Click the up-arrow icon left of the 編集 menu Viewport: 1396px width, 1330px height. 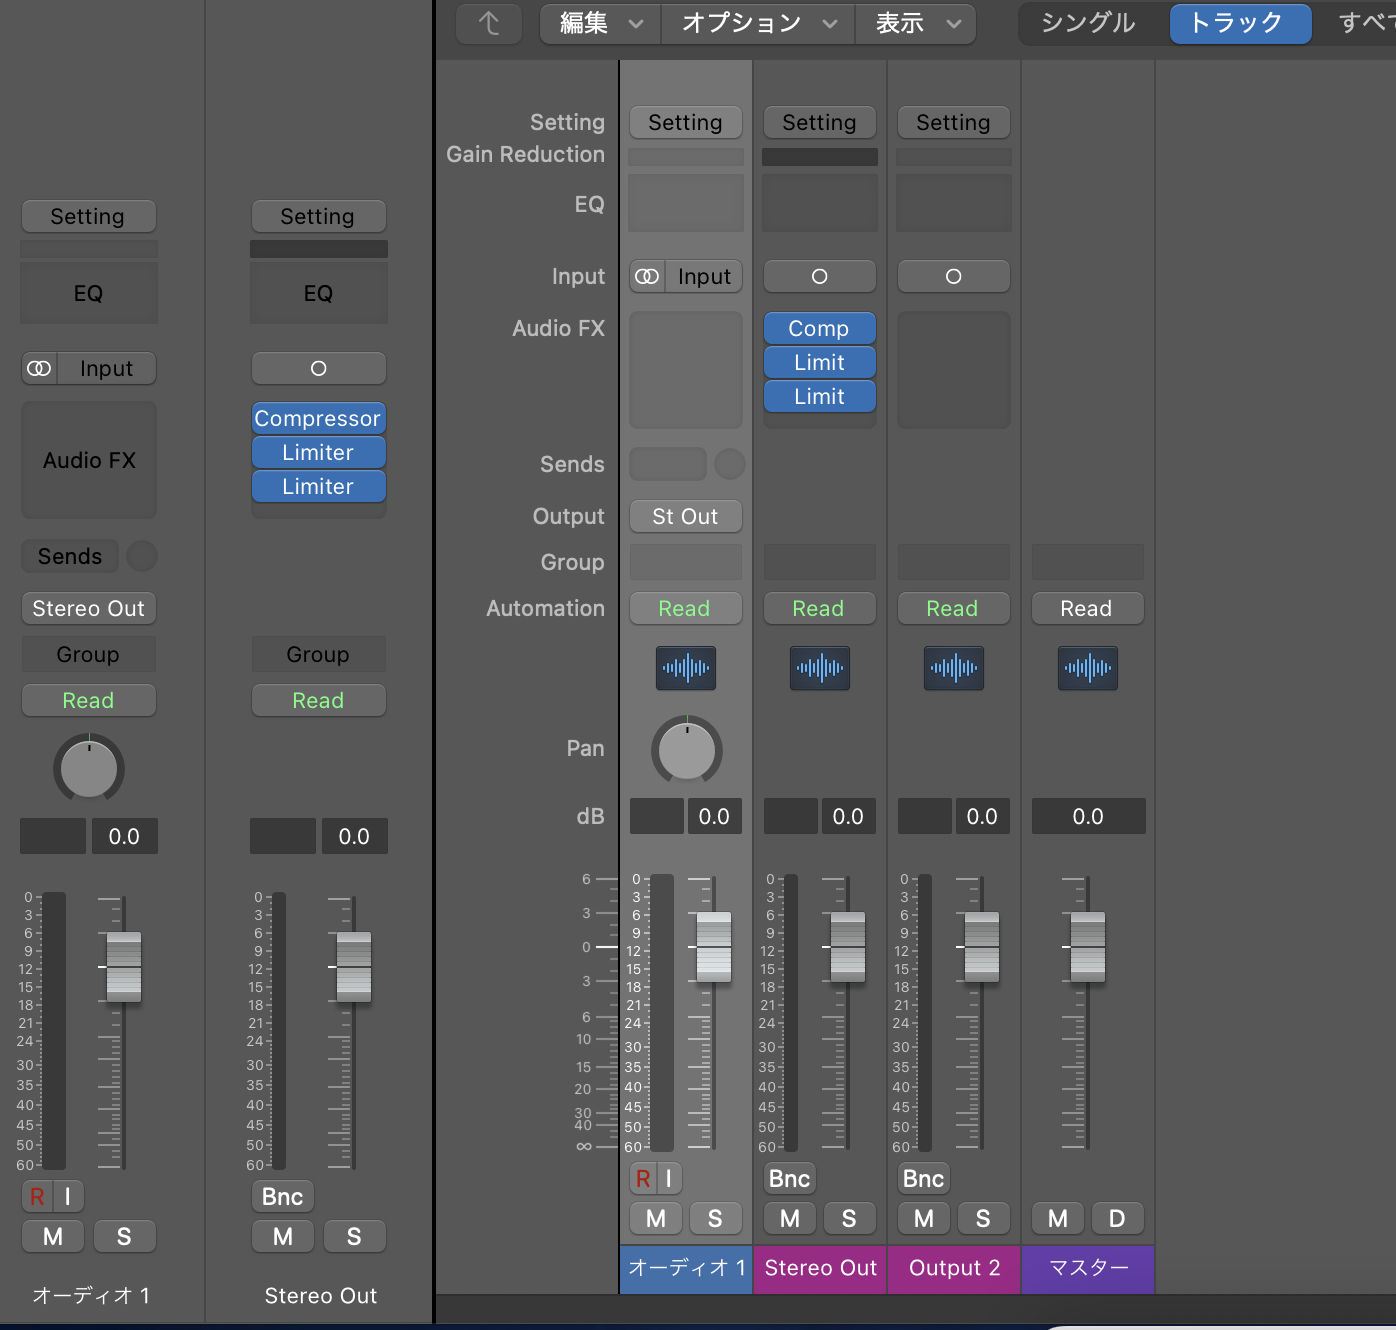(489, 23)
